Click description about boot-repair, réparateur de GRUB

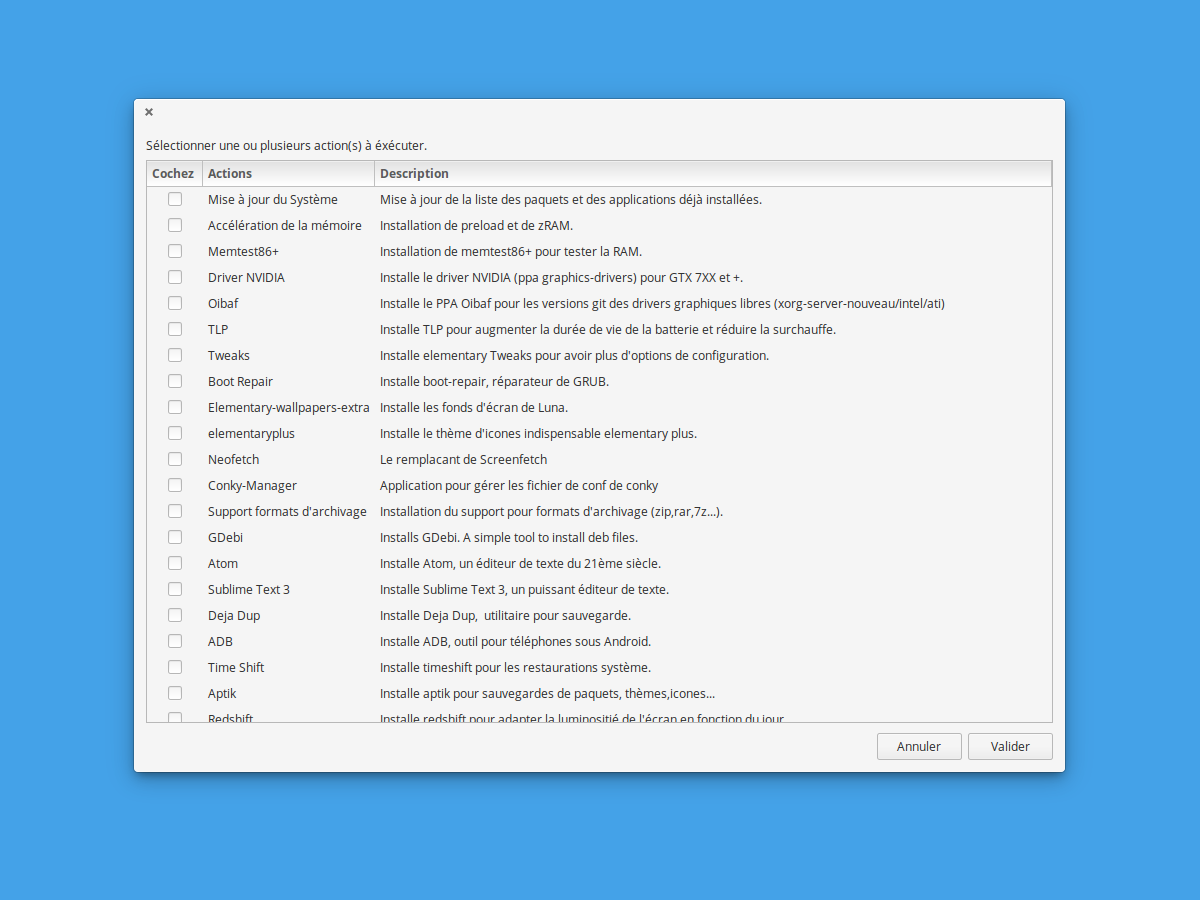click(494, 381)
